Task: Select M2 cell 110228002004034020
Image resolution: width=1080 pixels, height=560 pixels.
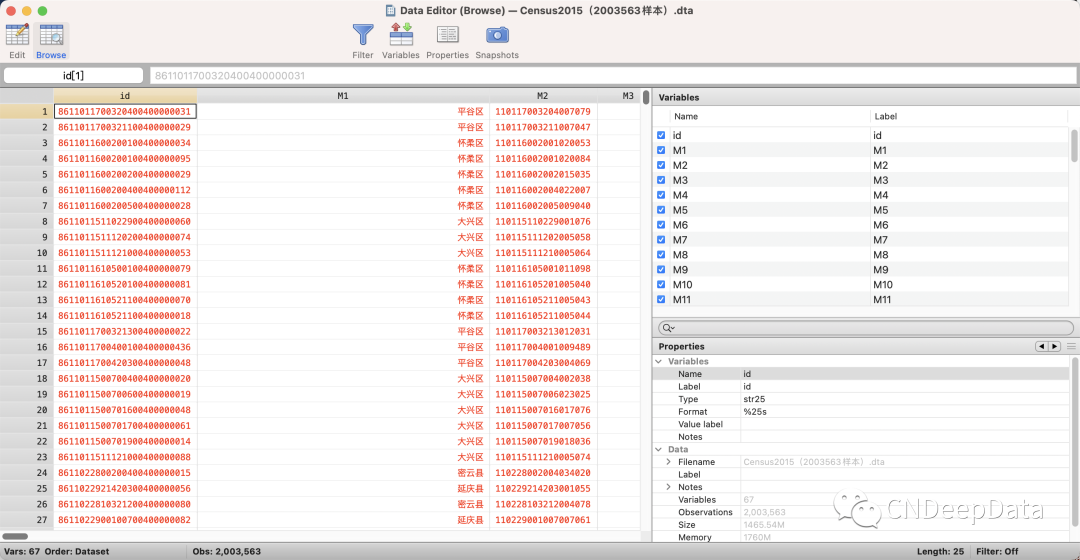Action: (543, 473)
